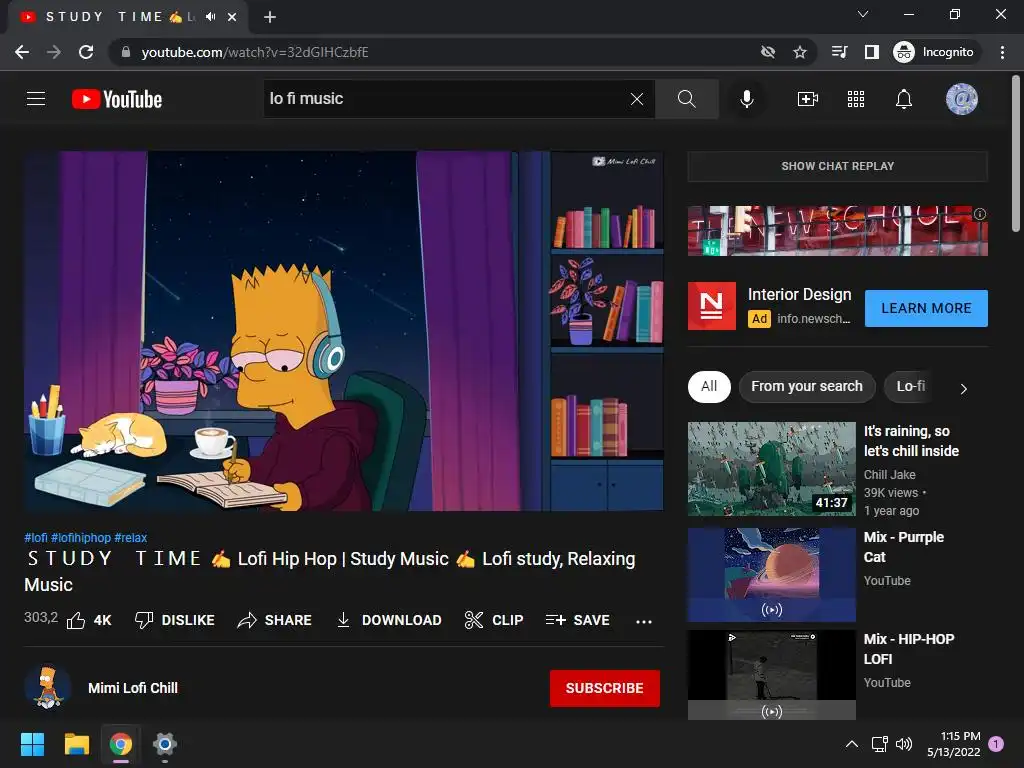Click the LEARN MORE ad button
This screenshot has height=768, width=1024.
coord(926,308)
